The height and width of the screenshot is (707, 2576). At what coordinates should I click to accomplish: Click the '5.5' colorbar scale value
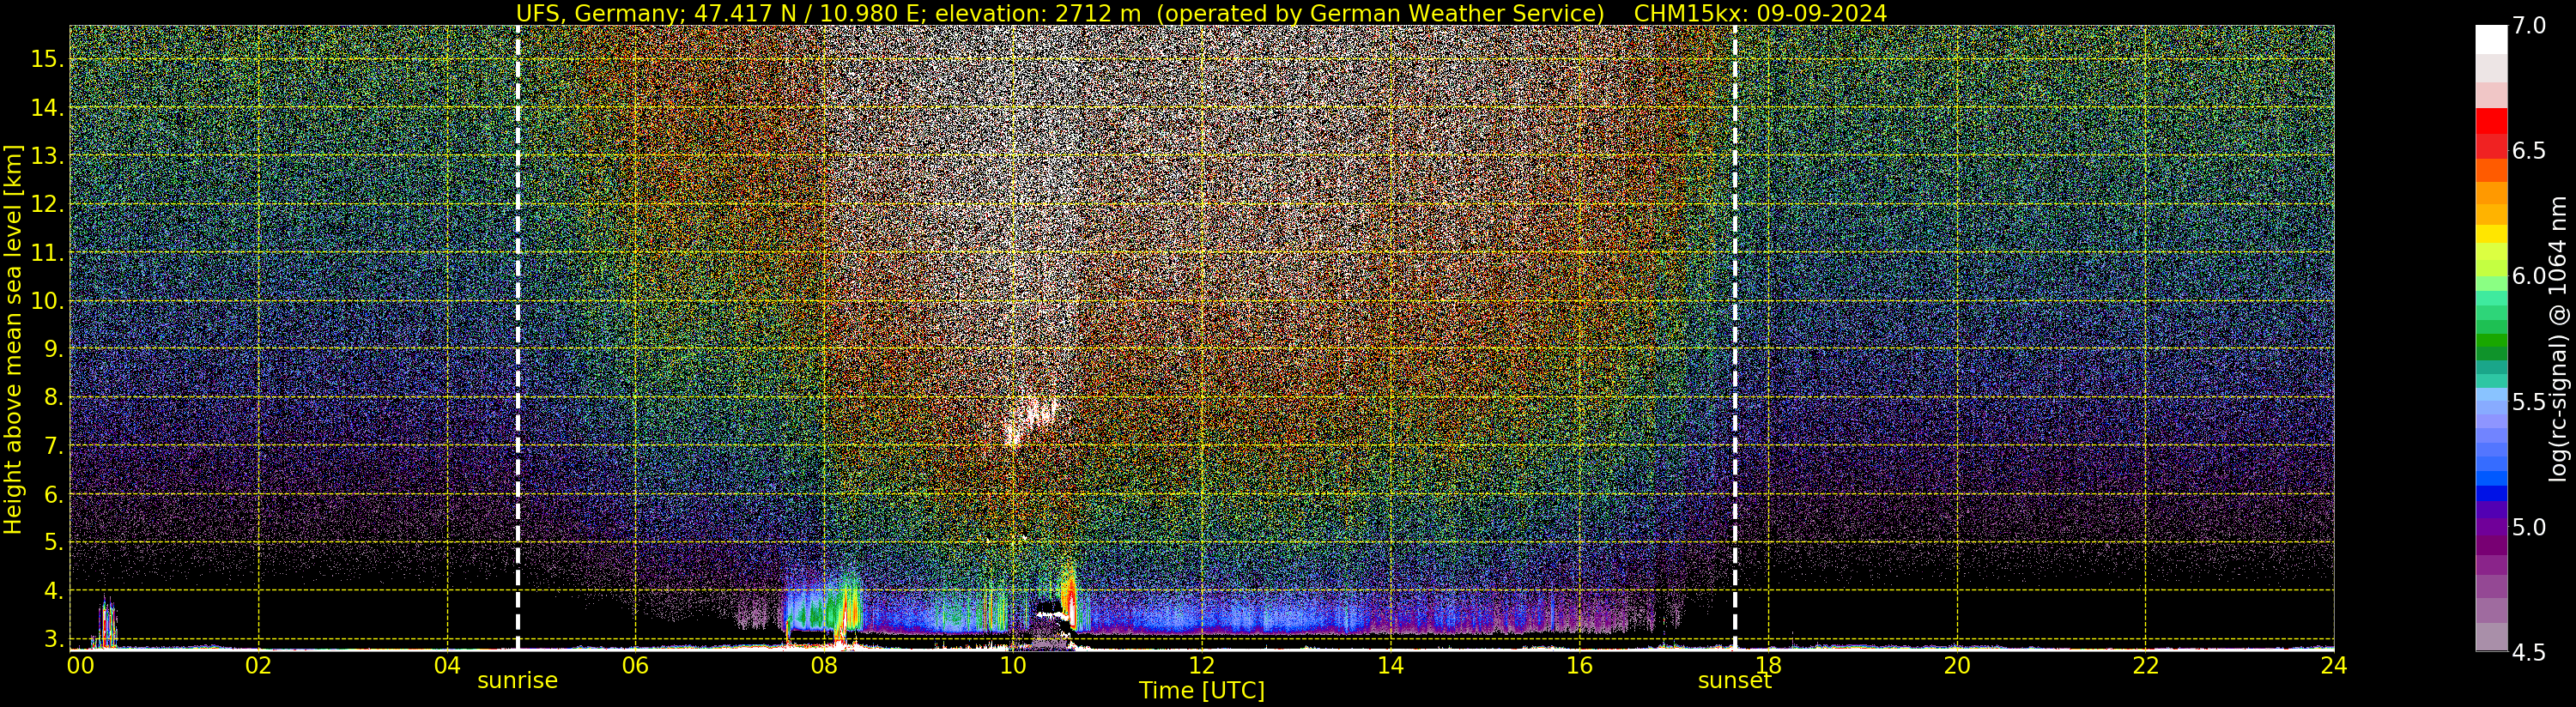[x=2529, y=402]
